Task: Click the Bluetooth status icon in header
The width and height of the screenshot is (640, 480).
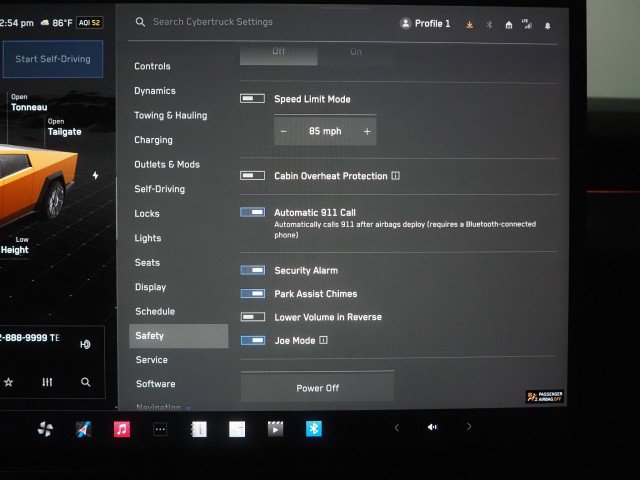Action: click(x=489, y=25)
